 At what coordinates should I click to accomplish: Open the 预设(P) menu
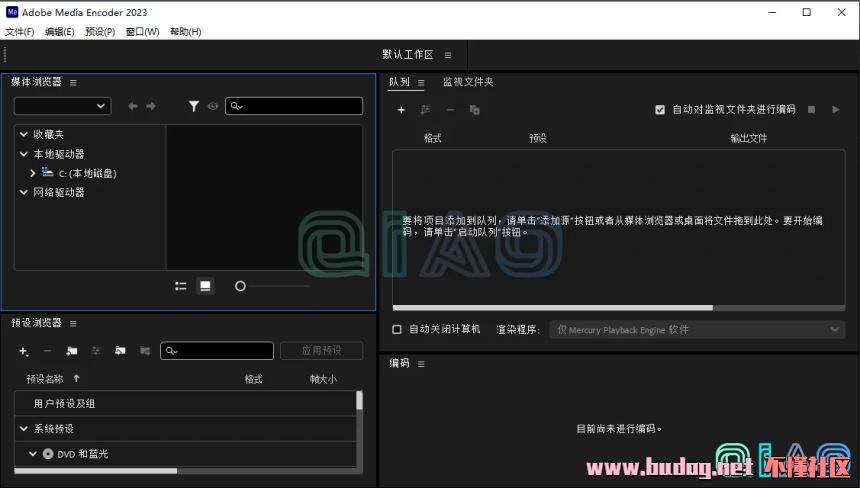(100, 32)
